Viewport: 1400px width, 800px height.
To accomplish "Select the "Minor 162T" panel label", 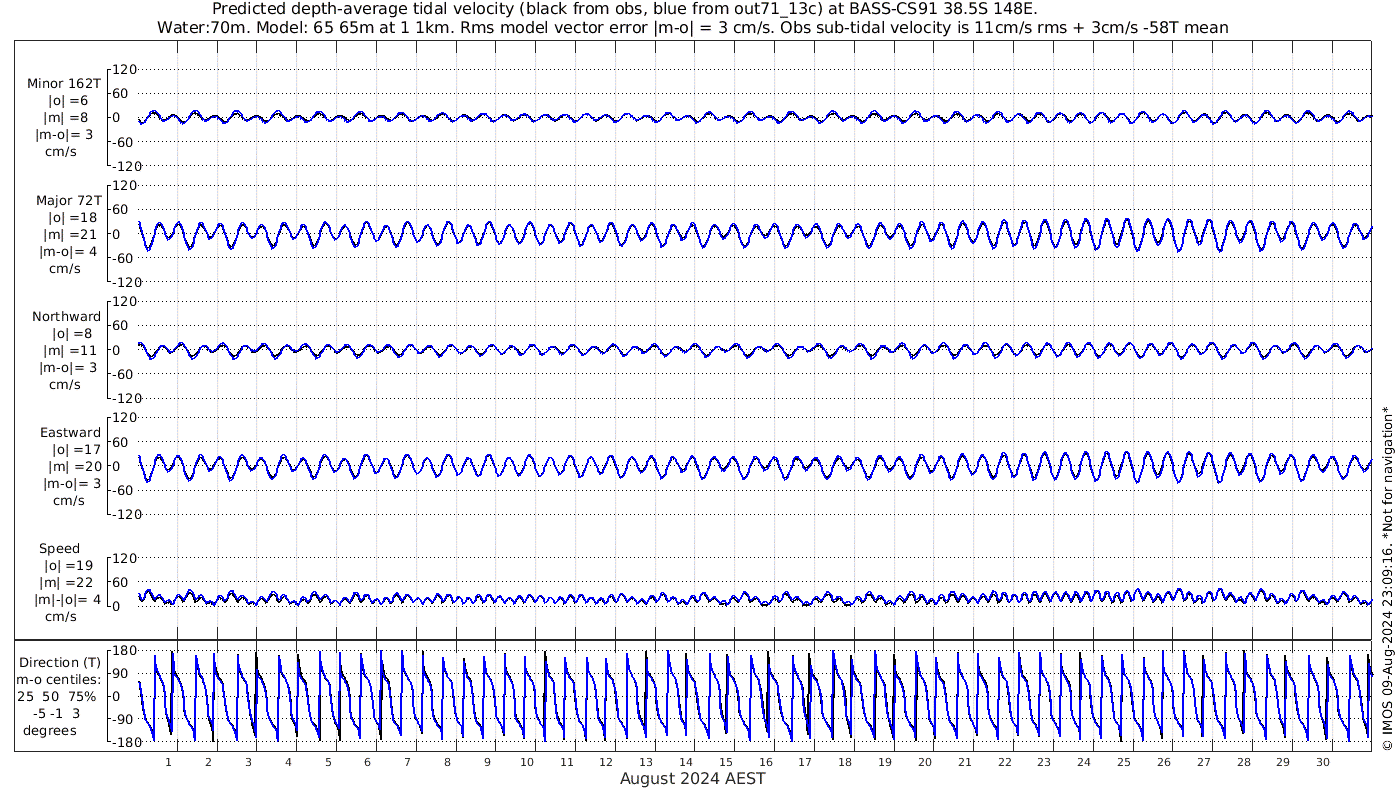I will tap(64, 84).
